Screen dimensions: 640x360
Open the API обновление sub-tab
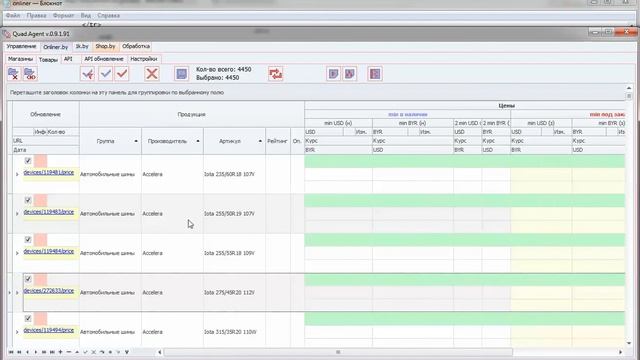point(104,59)
